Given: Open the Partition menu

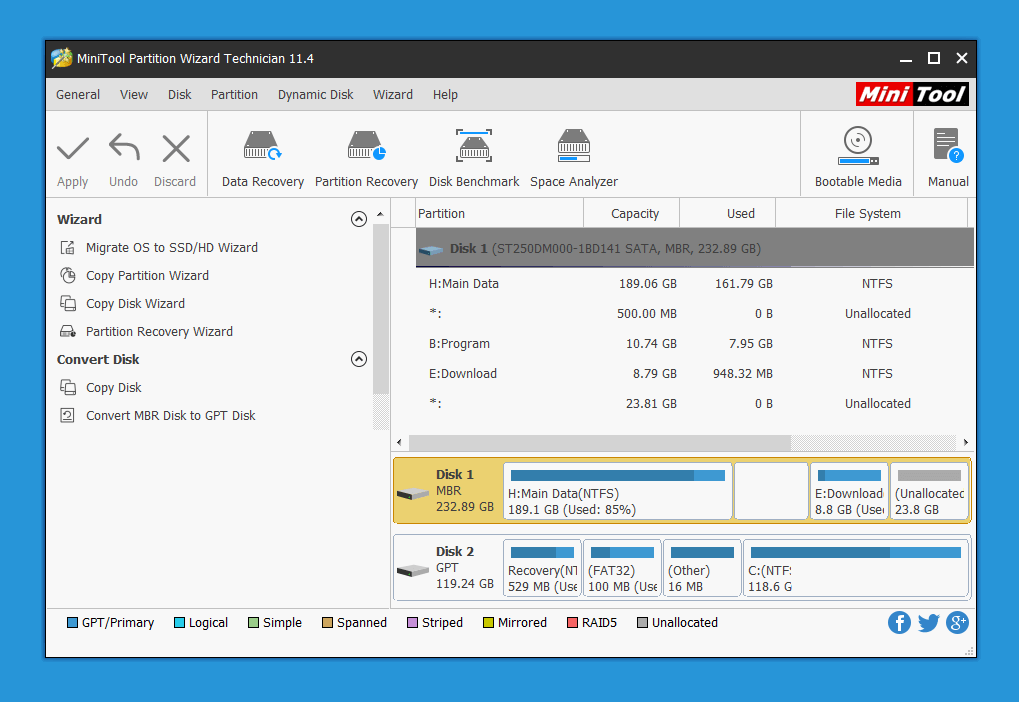Looking at the screenshot, I should tap(234, 95).
